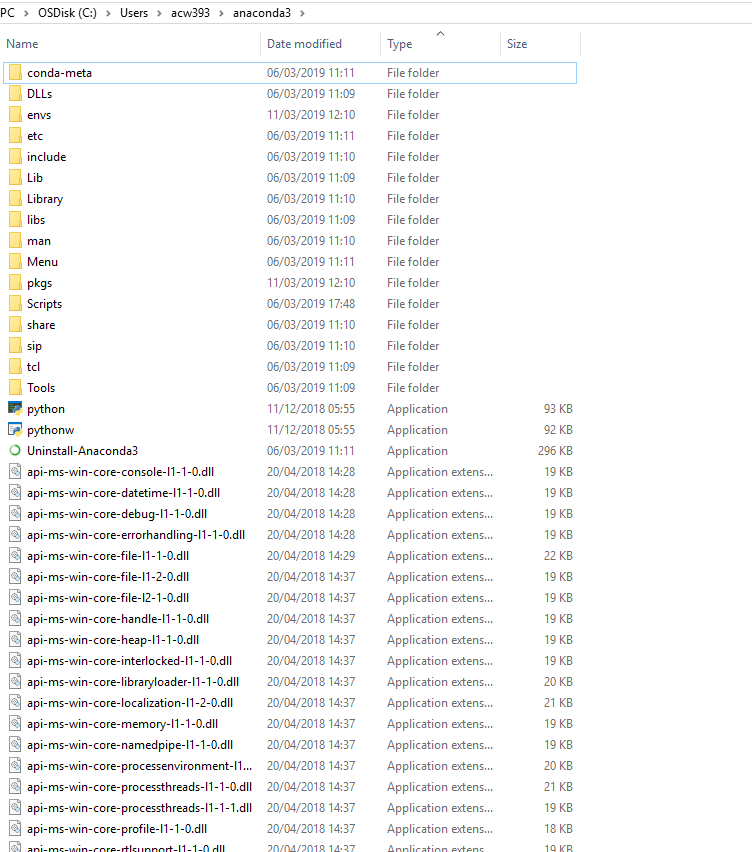Navigate to OSDisk (C:) in the address bar
The image size is (752, 852).
tap(67, 13)
